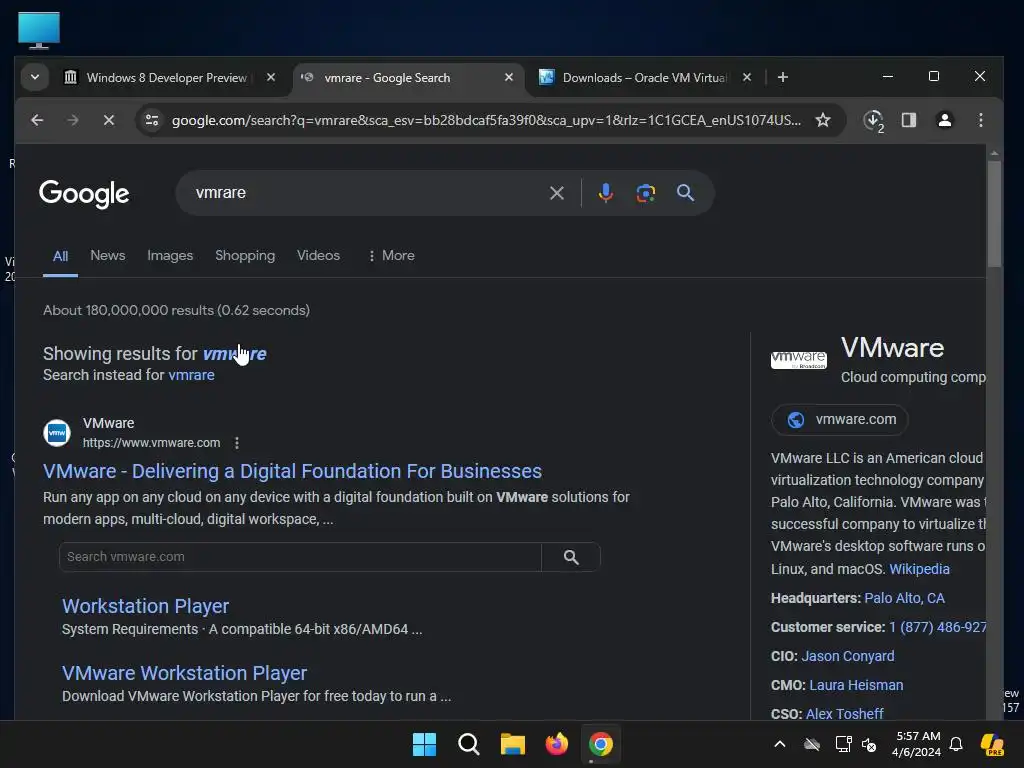The height and width of the screenshot is (768, 1024).
Task: Select the Videos search filter
Action: pyautogui.click(x=318, y=255)
